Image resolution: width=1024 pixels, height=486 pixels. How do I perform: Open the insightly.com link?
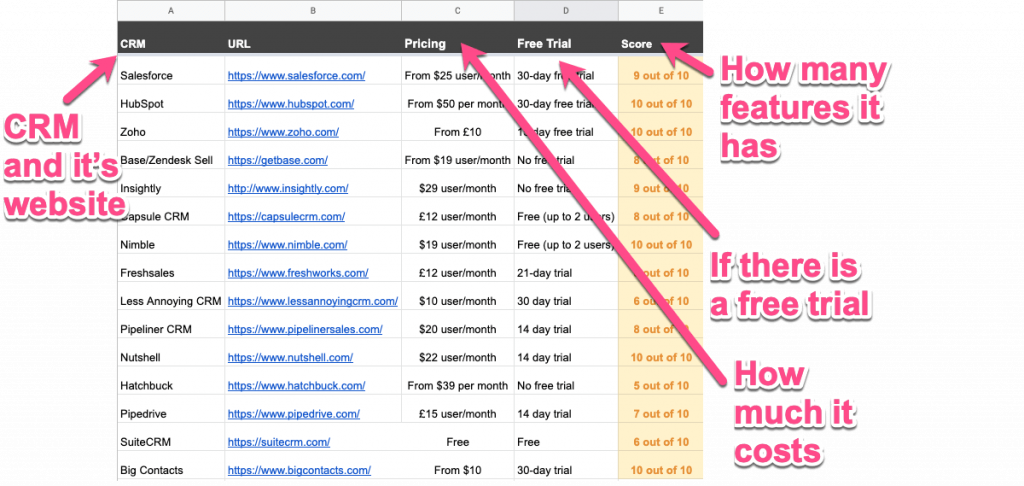pos(288,188)
